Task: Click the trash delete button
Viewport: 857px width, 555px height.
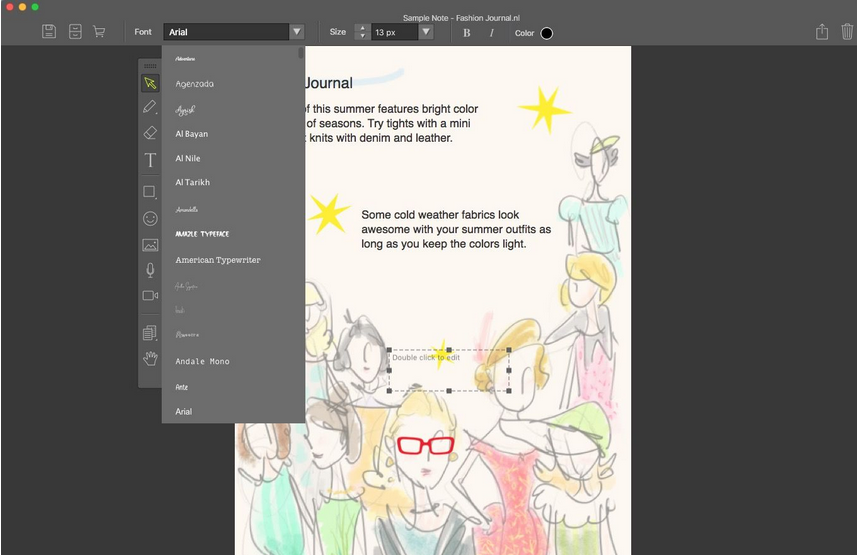Action: point(847,32)
